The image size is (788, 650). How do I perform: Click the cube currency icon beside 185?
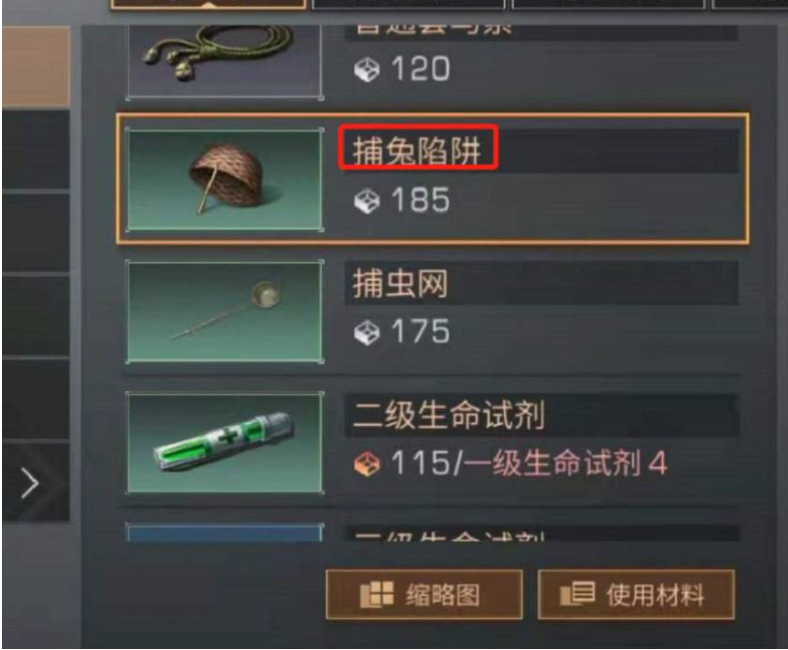tap(366, 201)
